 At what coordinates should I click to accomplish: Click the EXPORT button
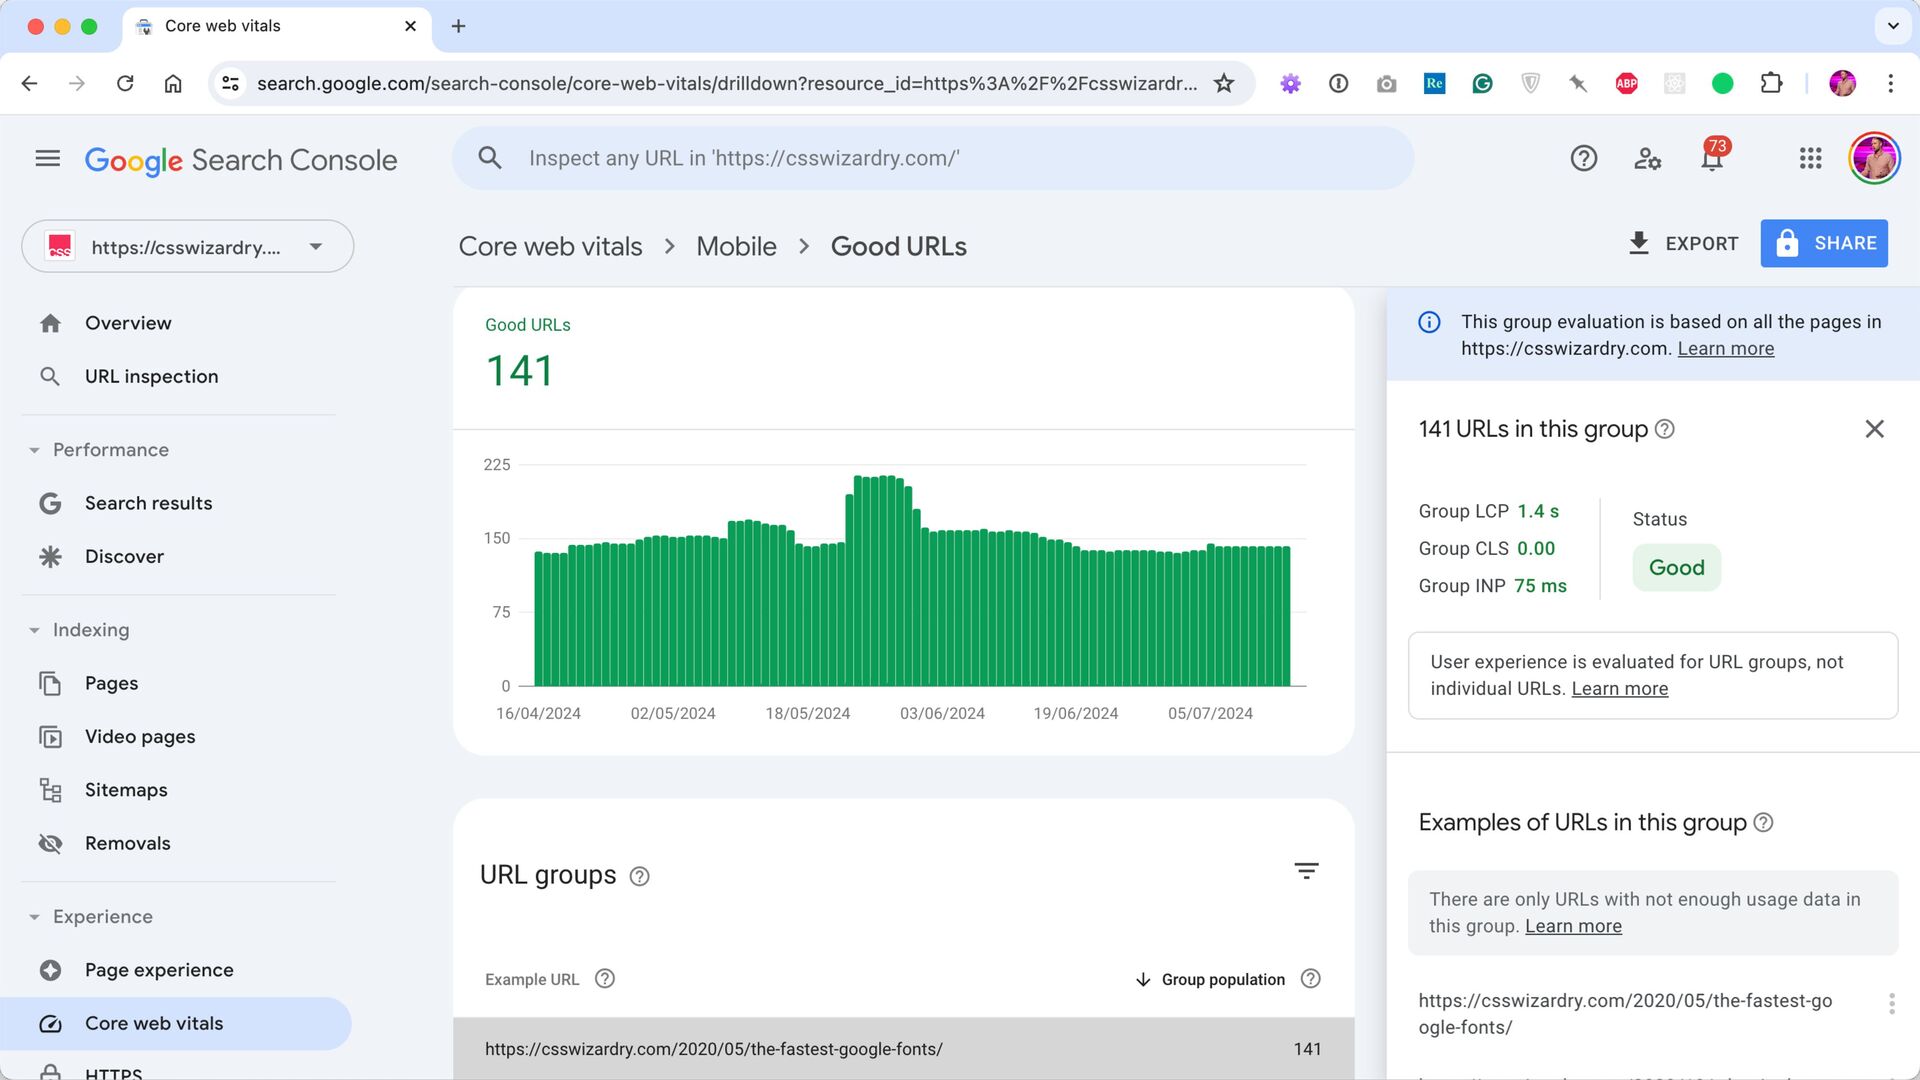pos(1683,243)
